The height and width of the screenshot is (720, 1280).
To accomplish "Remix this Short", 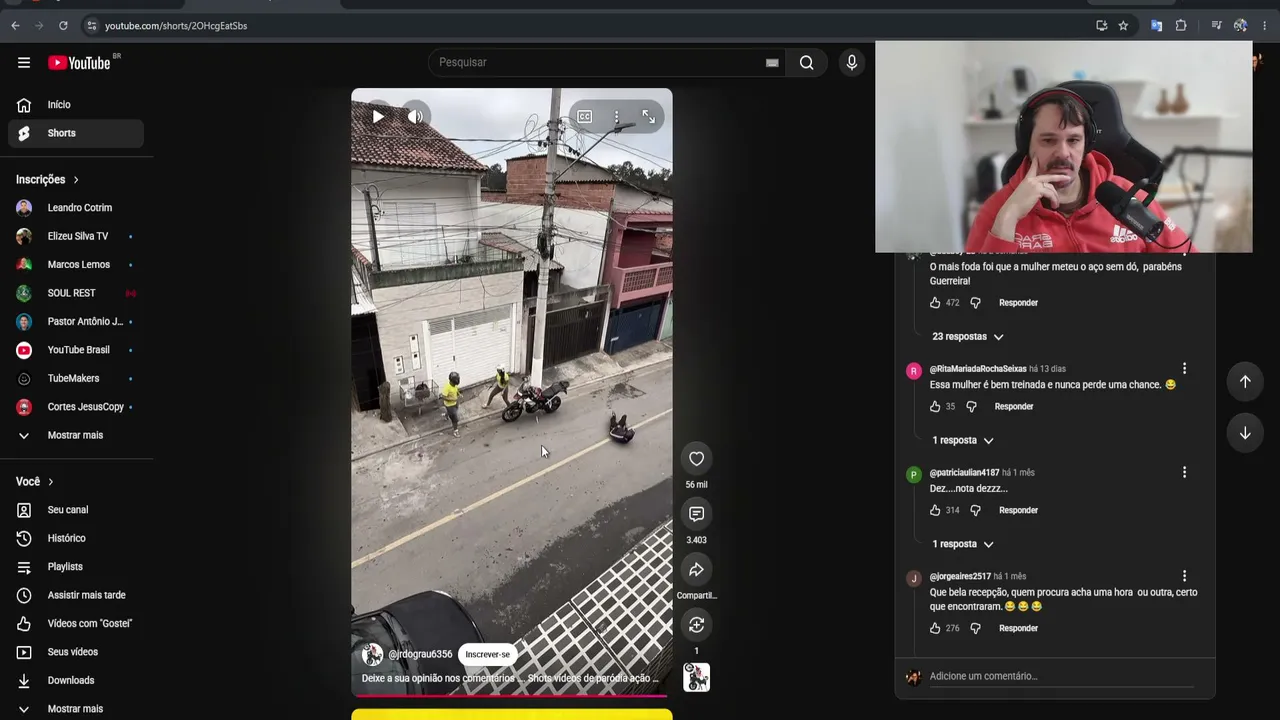I will (696, 625).
